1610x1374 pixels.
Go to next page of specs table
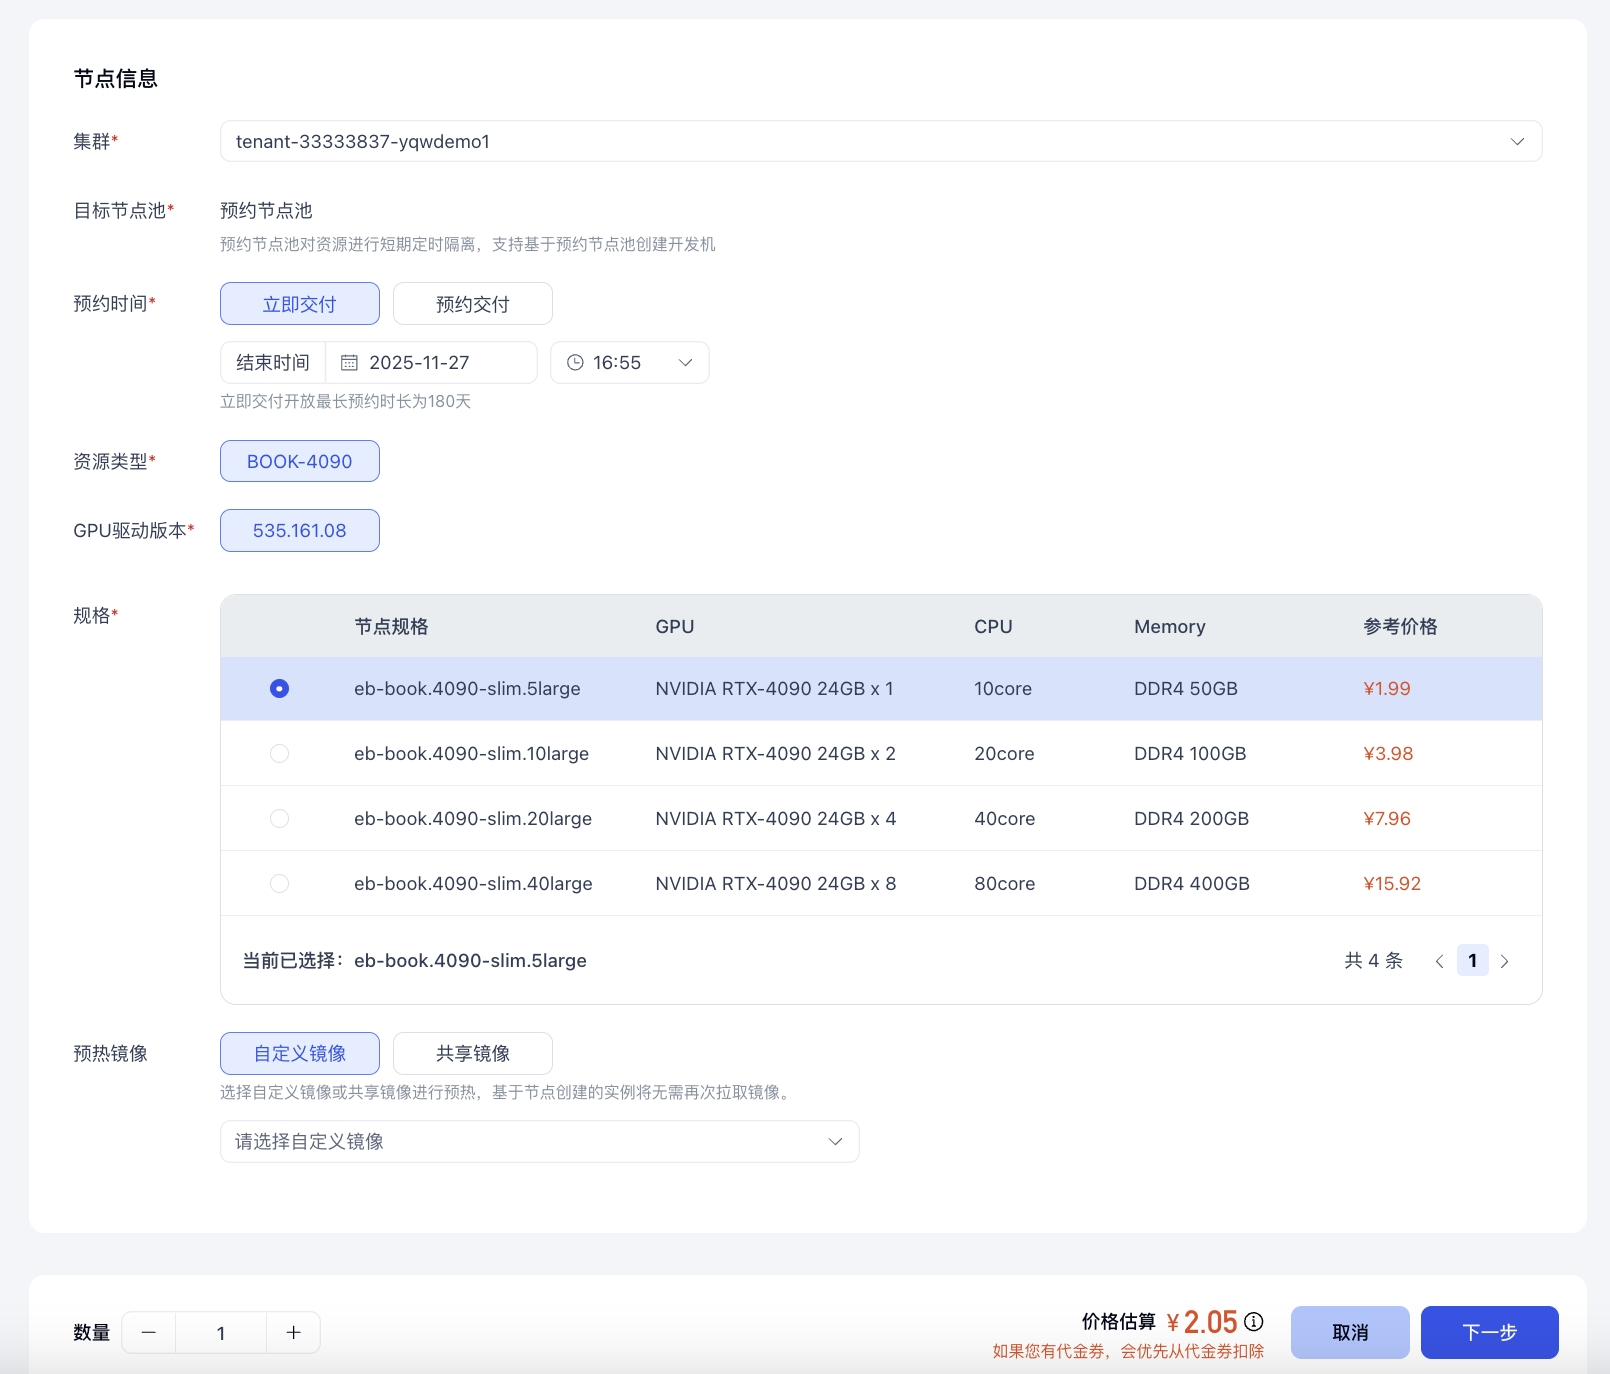[1504, 961]
